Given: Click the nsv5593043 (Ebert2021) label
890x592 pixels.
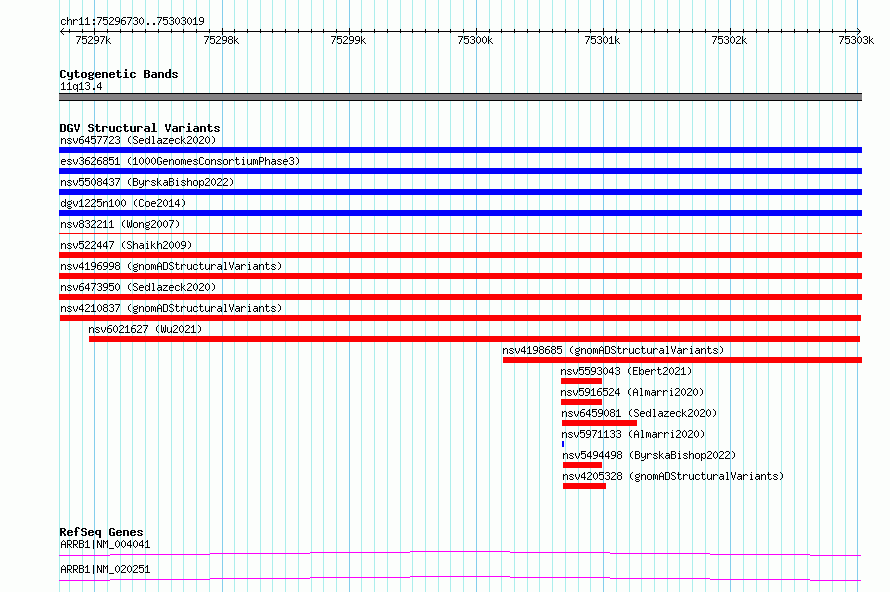Looking at the screenshot, I should point(626,371).
